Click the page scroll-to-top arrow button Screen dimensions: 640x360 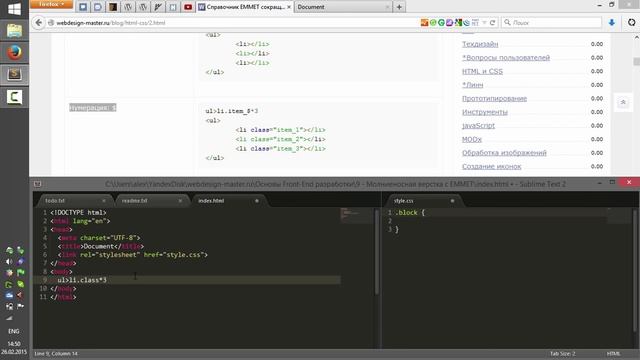pyautogui.click(x=623, y=102)
